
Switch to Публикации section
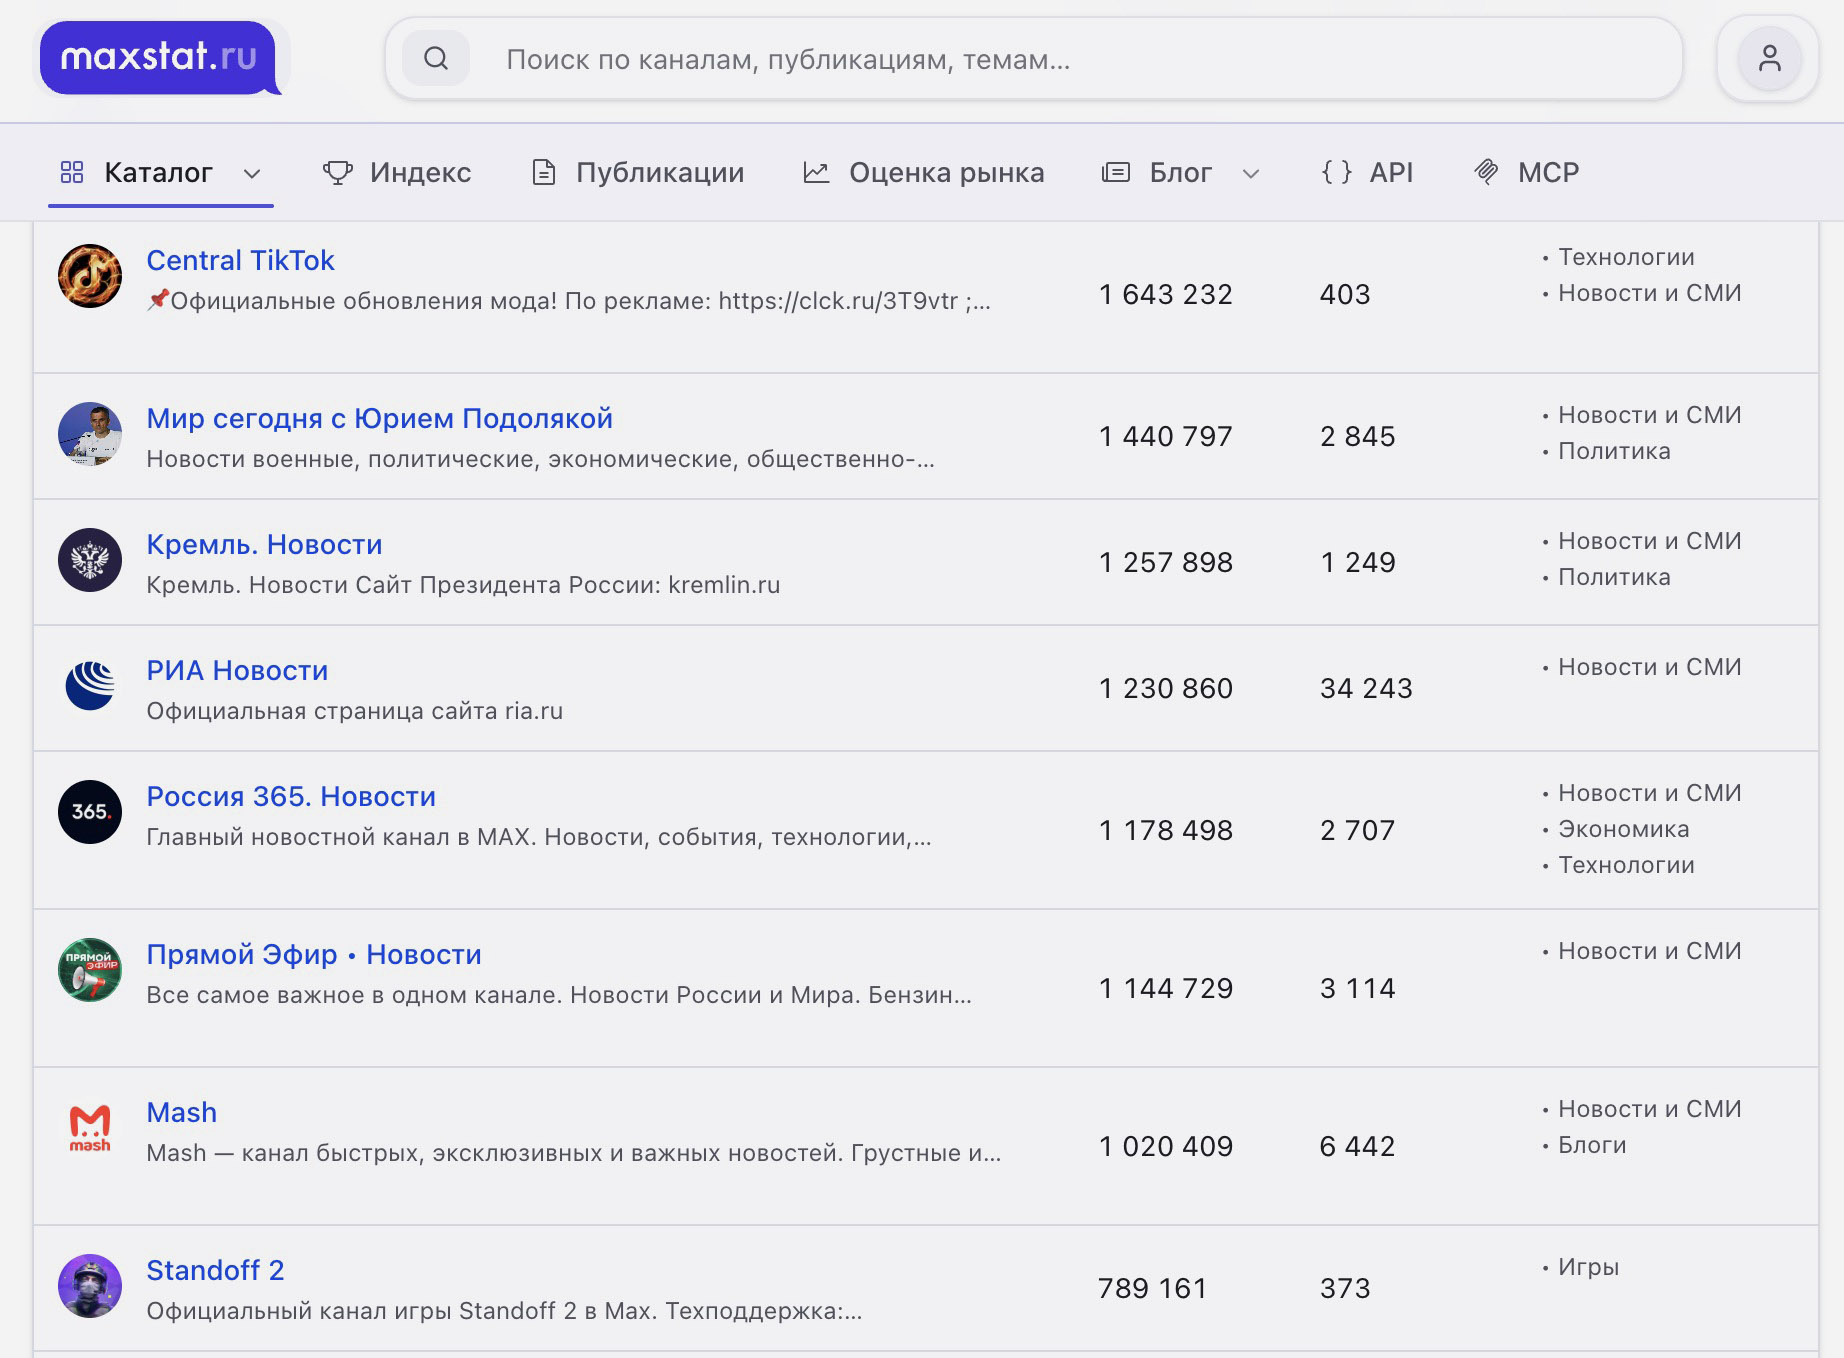pos(638,172)
